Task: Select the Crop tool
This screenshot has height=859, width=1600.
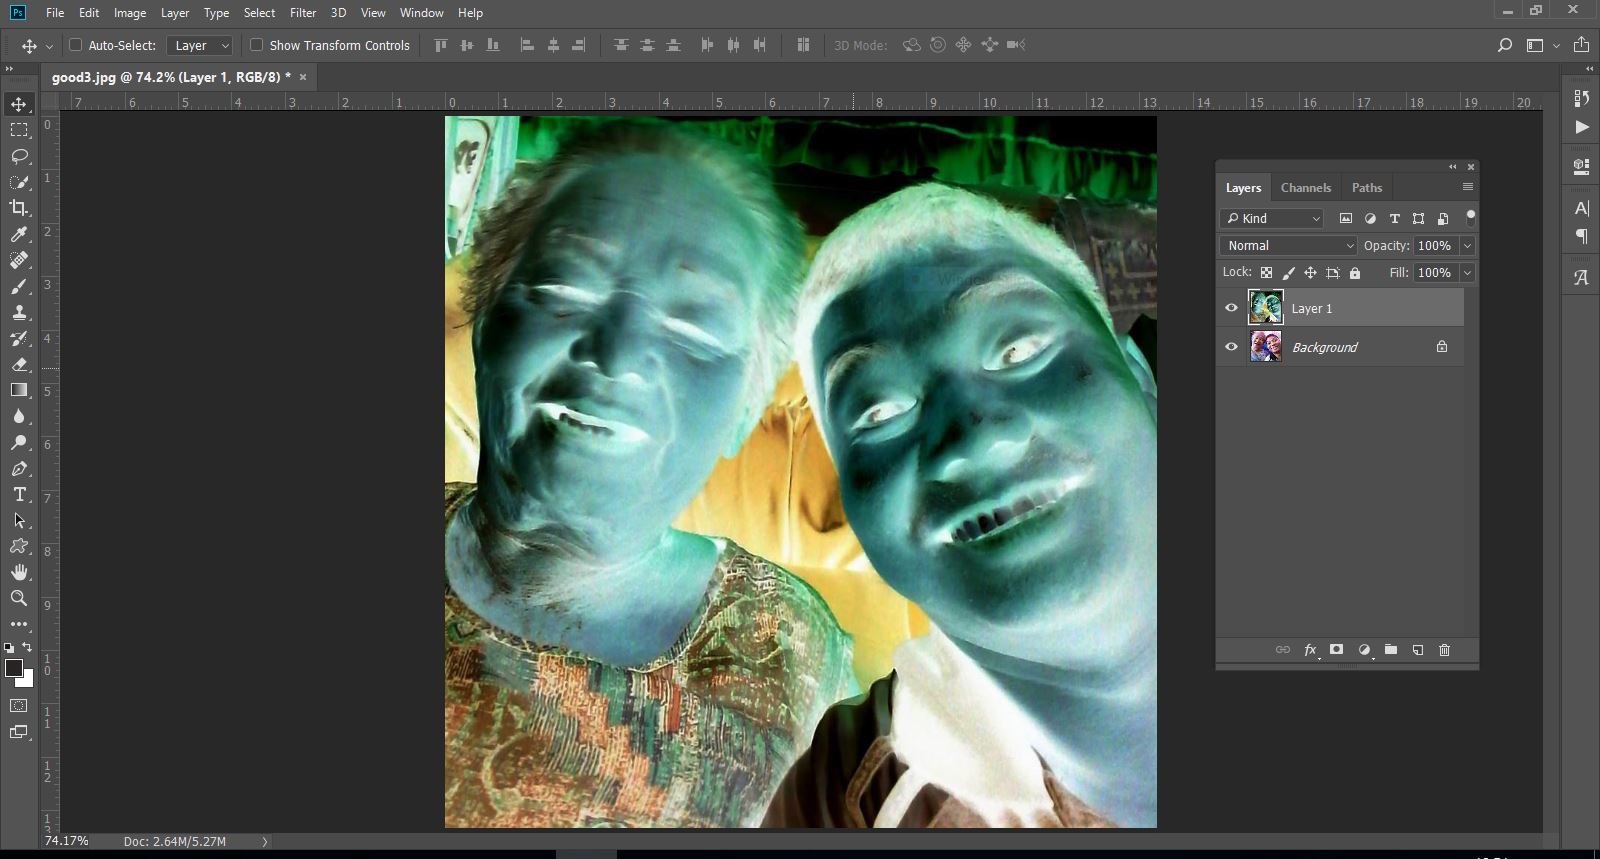Action: [x=19, y=208]
